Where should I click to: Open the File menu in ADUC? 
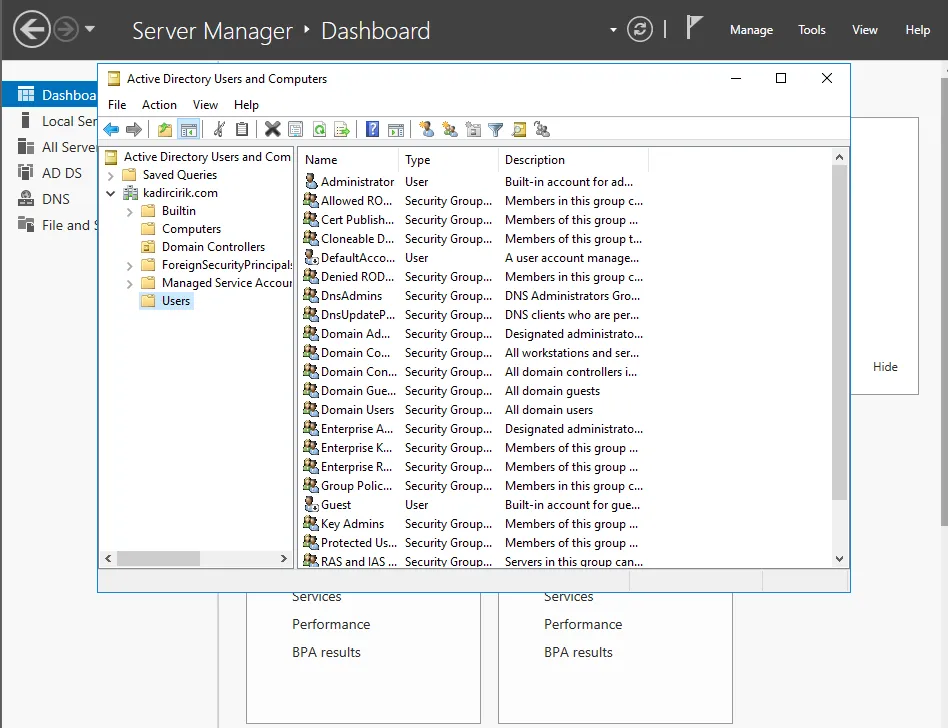tap(117, 105)
